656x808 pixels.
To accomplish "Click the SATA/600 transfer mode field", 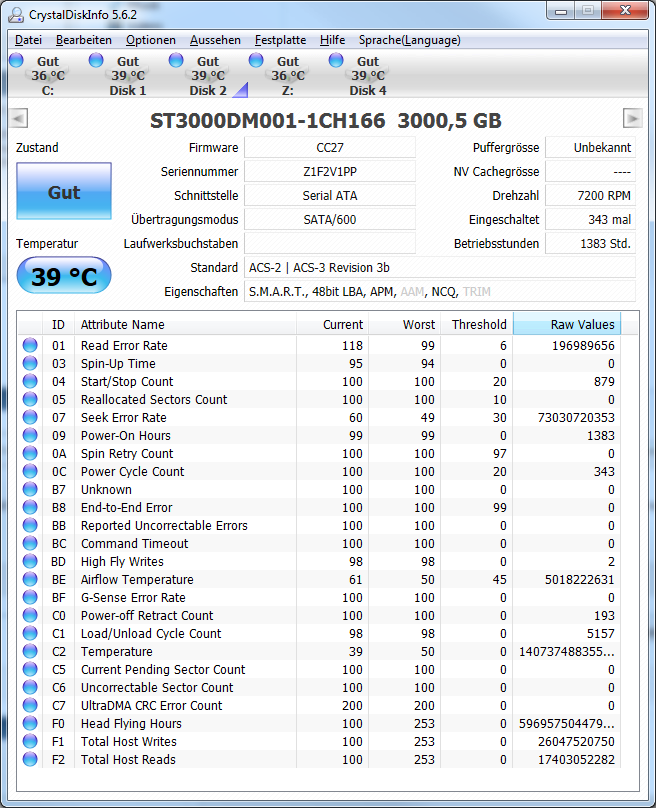I will tap(330, 220).
